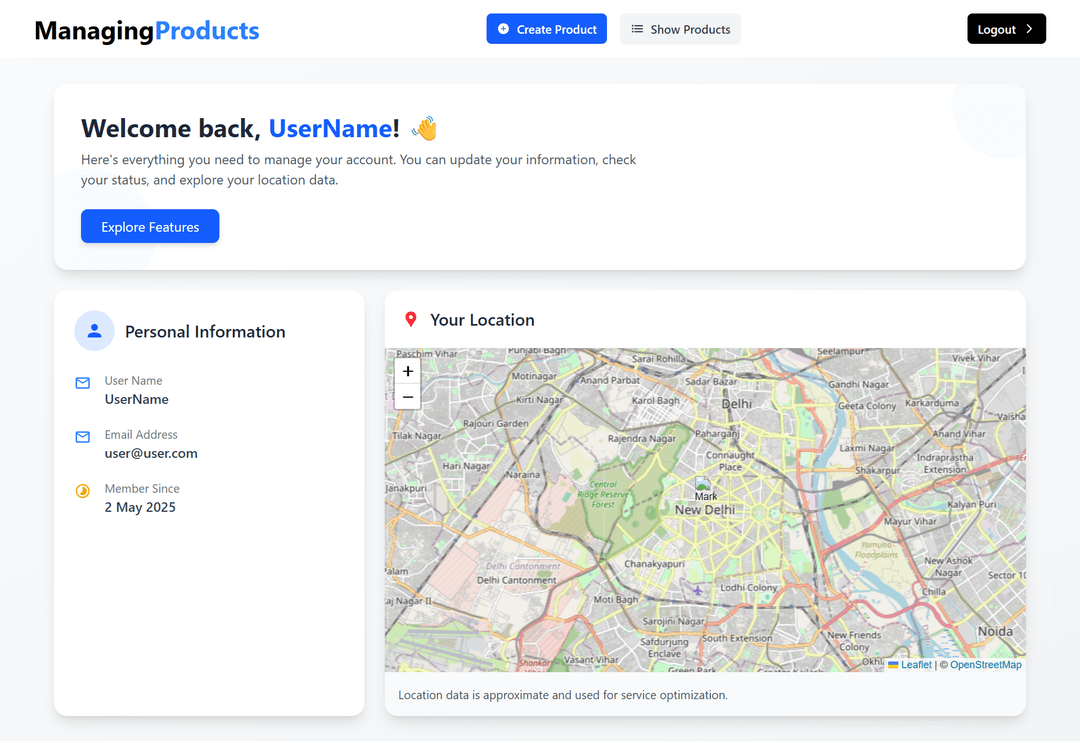Click the red location pin icon
Screen dimensions: 1080x743
pos(411,320)
